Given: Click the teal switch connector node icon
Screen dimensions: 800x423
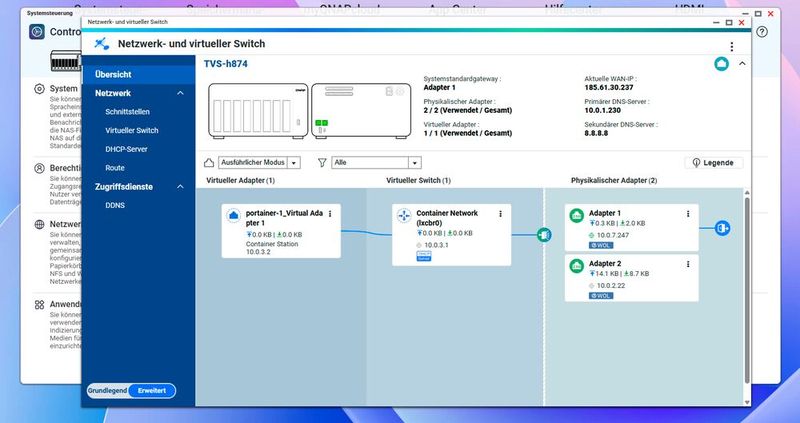Looking at the screenshot, I should (x=544, y=235).
